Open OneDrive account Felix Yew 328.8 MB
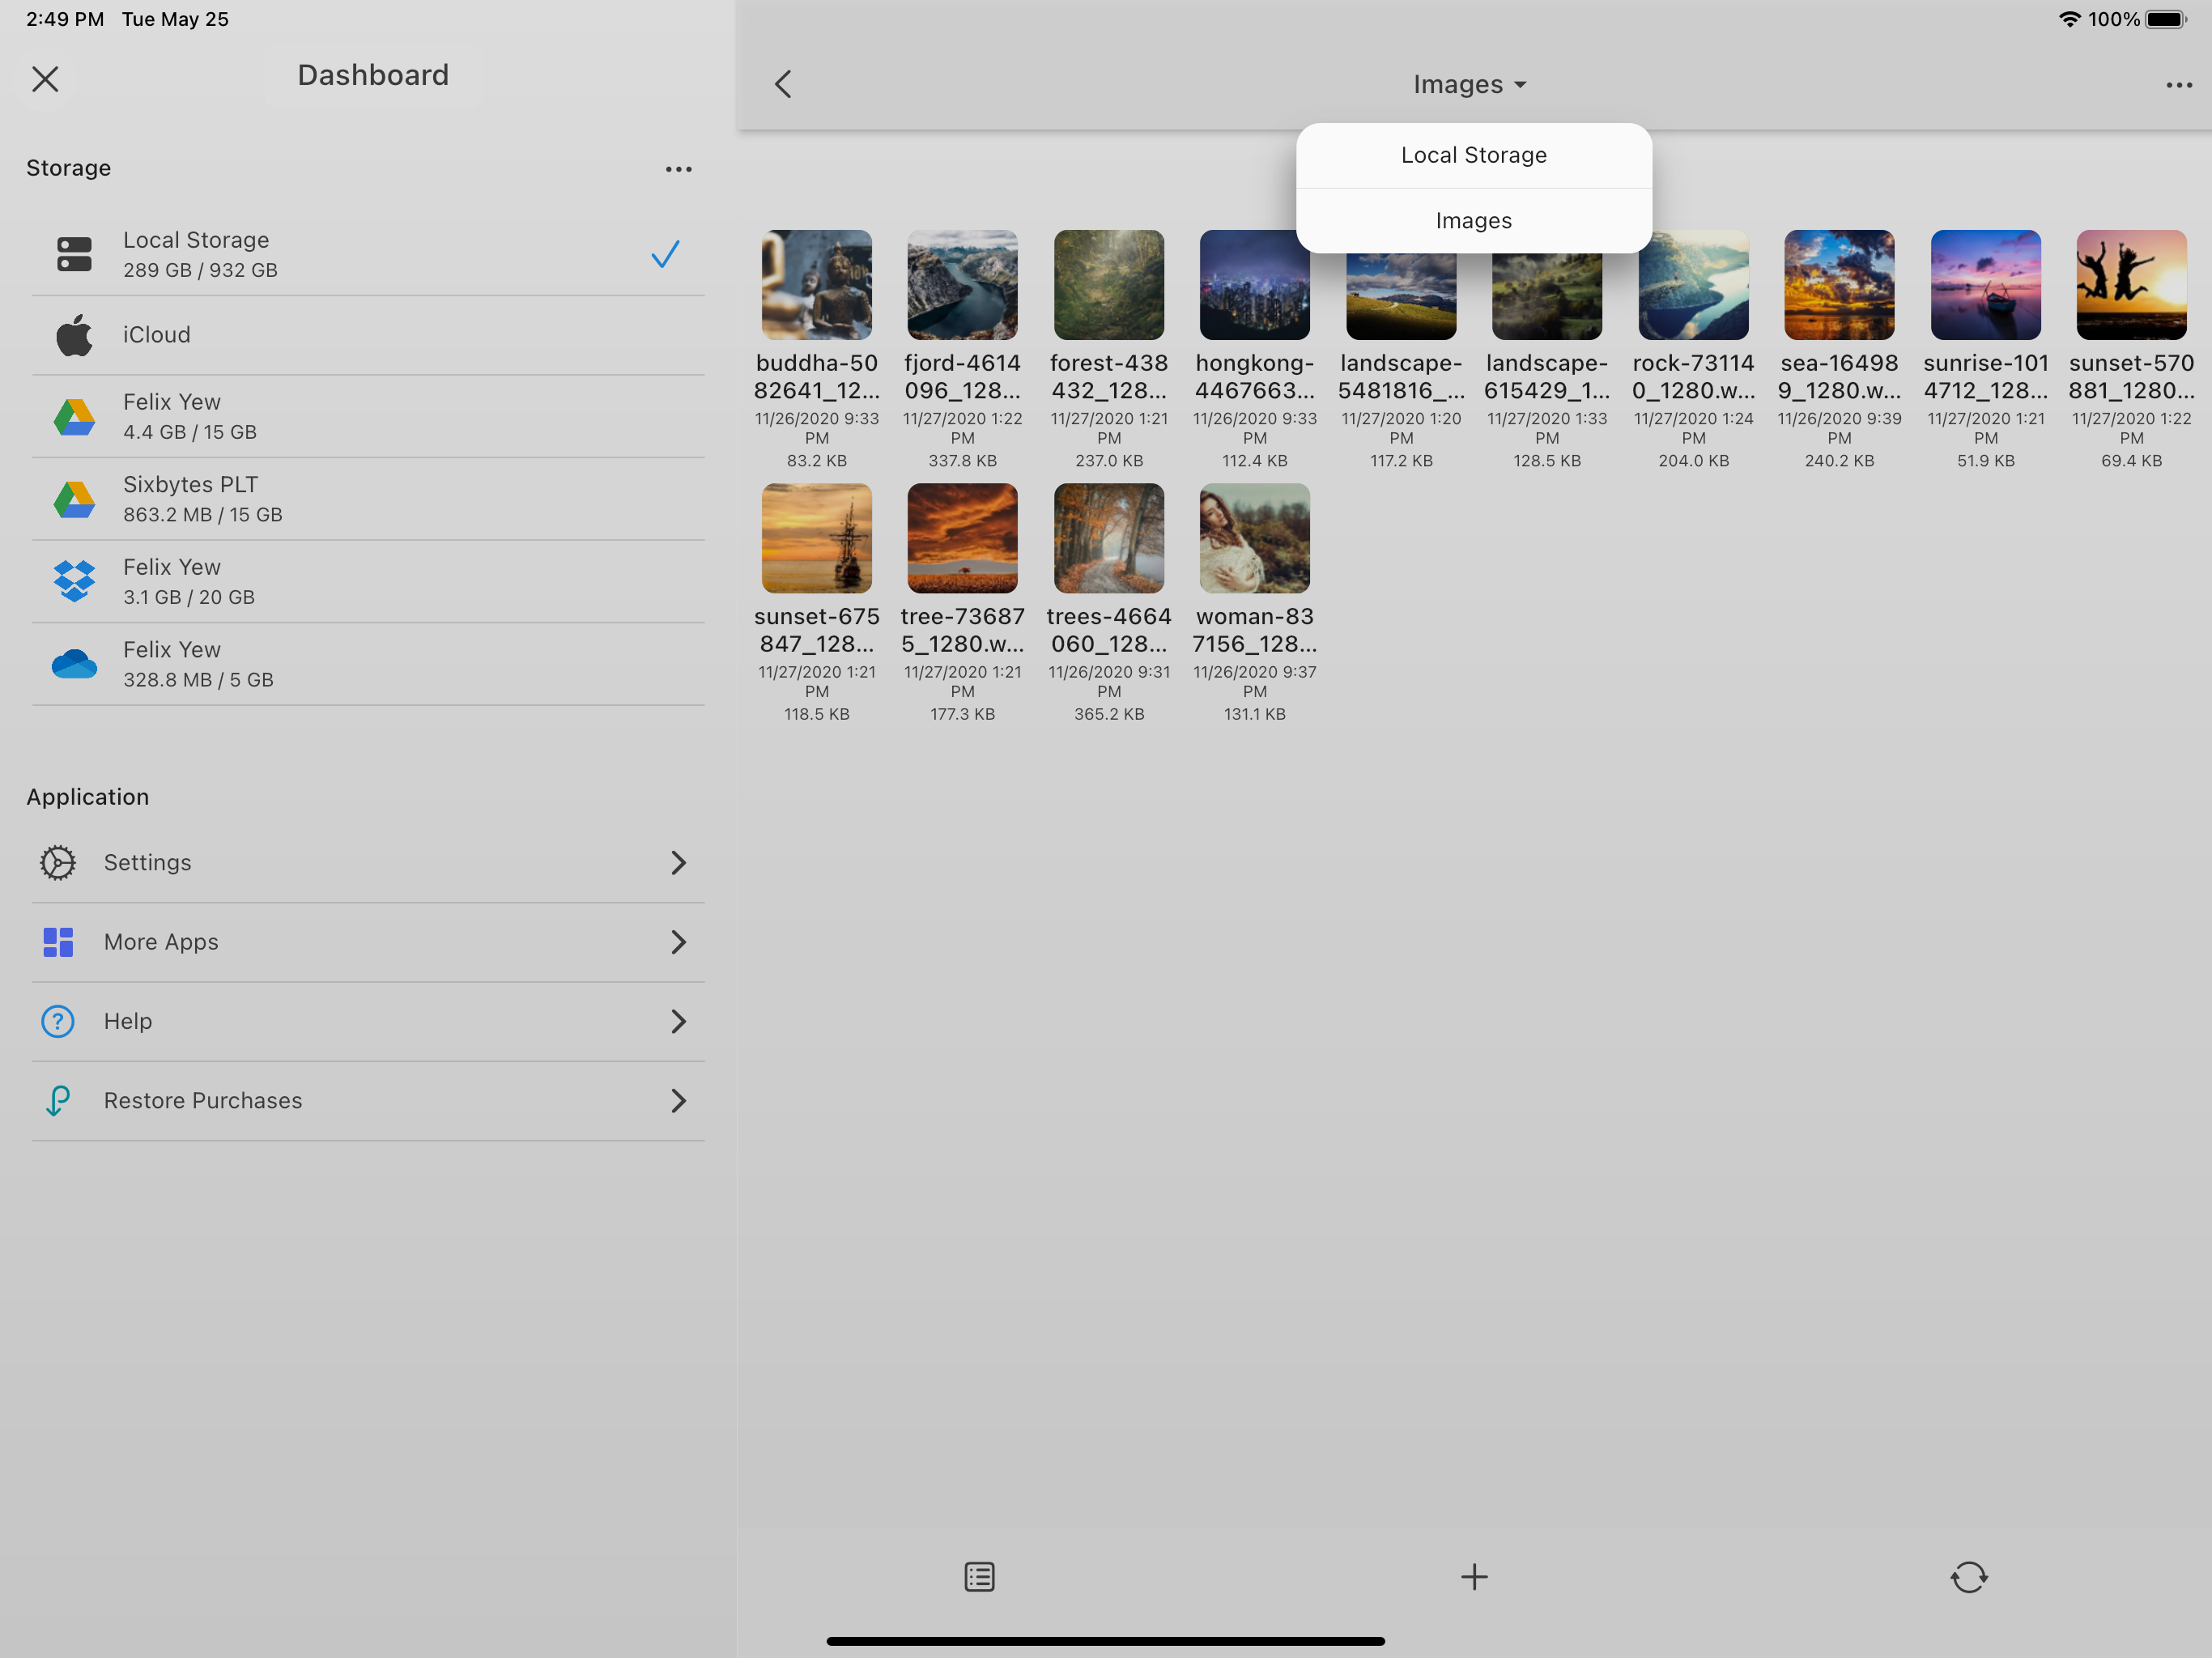The width and height of the screenshot is (2212, 1658). [x=367, y=664]
